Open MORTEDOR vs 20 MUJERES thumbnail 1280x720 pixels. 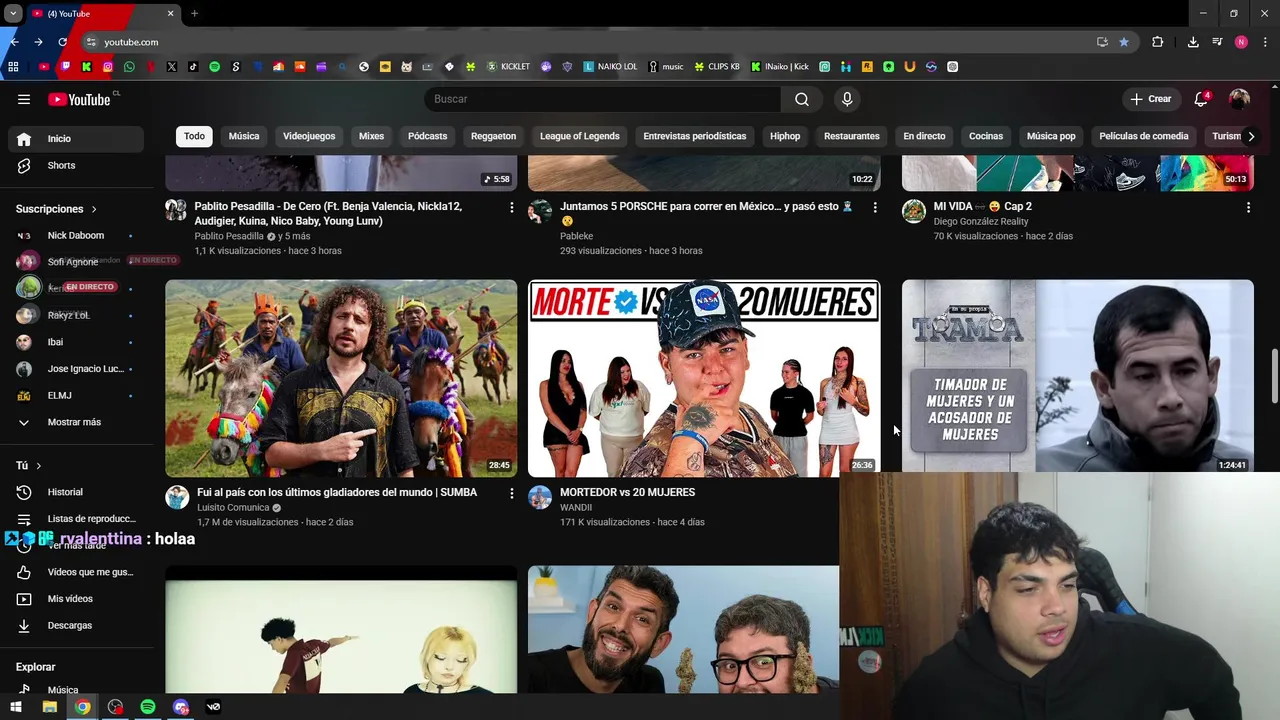[704, 378]
